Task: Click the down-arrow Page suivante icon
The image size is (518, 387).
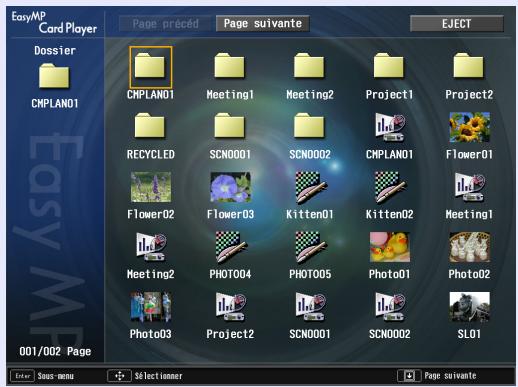Action: 409,376
